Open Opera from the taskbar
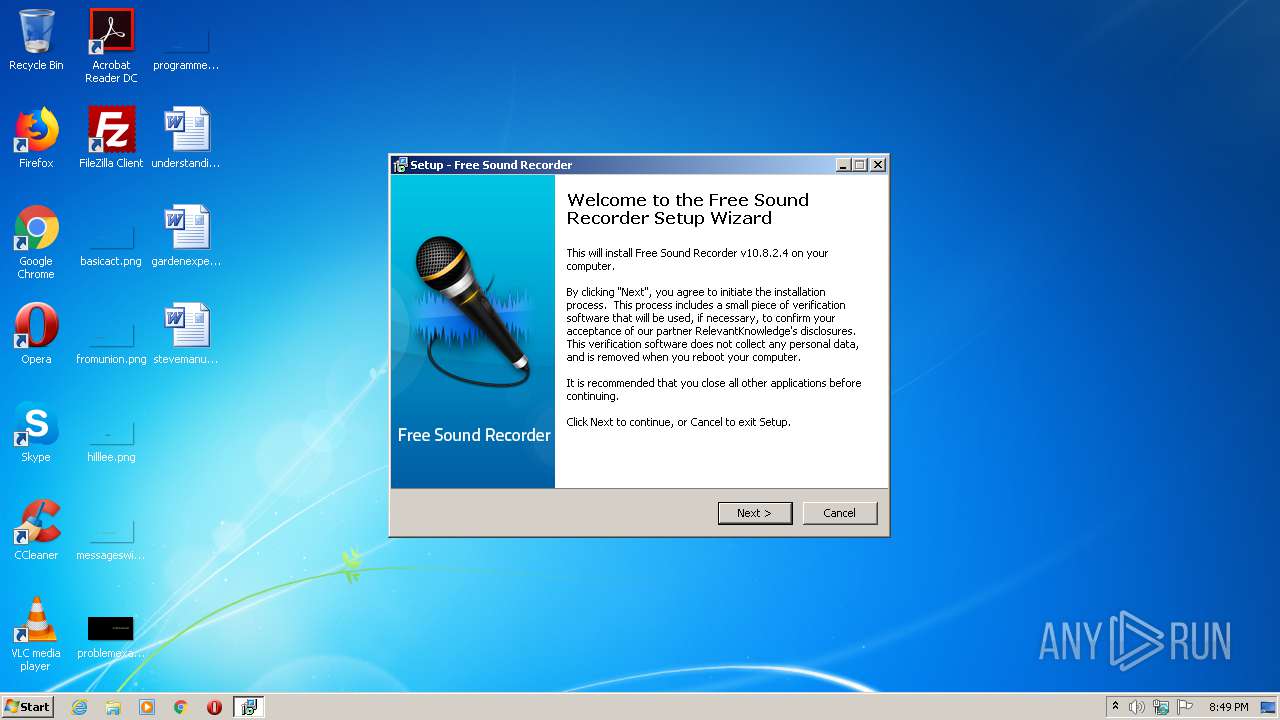Viewport: 1280px width, 720px height. pos(214,707)
